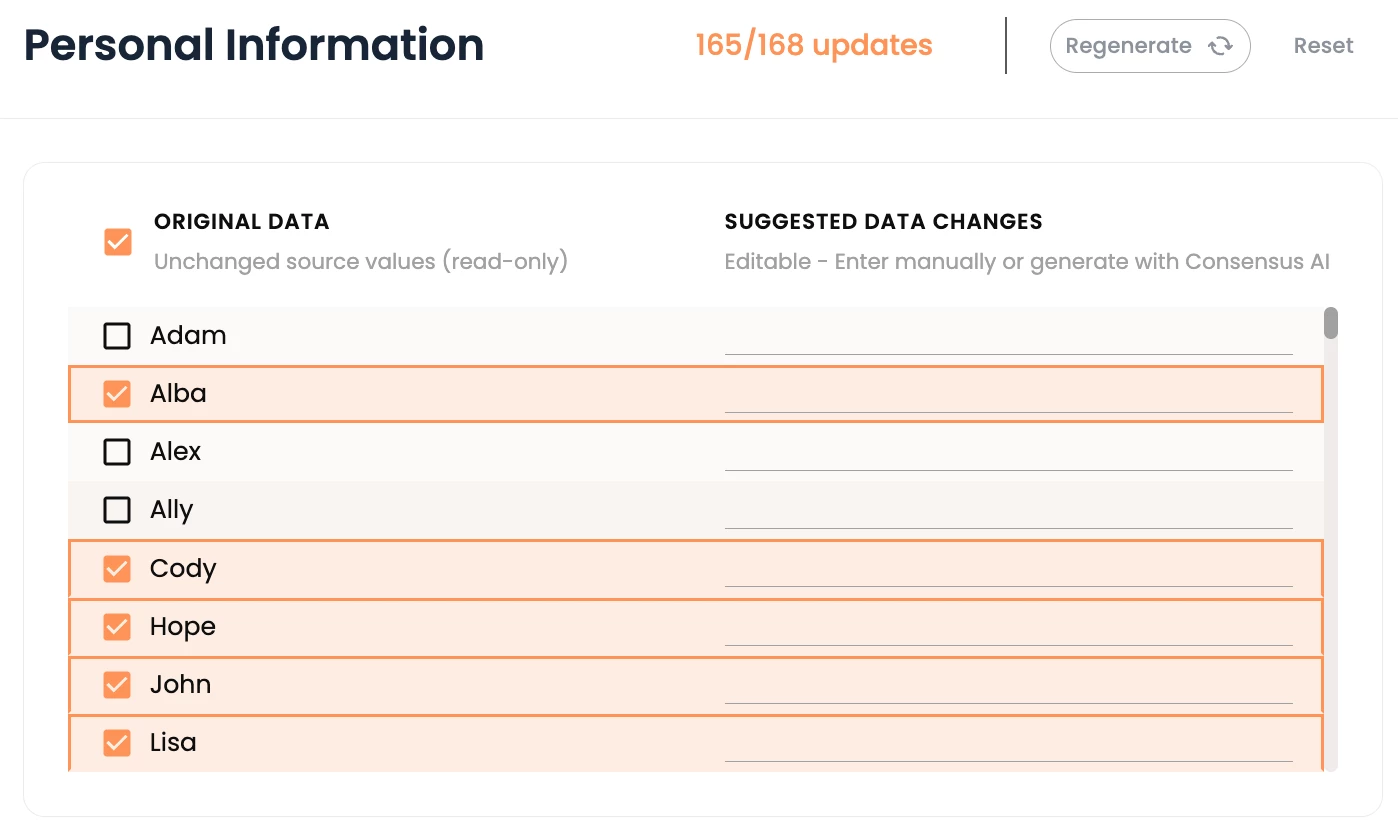Viewport: 1398px width, 834px height.
Task: Check the Ally row checkbox
Action: (x=117, y=510)
